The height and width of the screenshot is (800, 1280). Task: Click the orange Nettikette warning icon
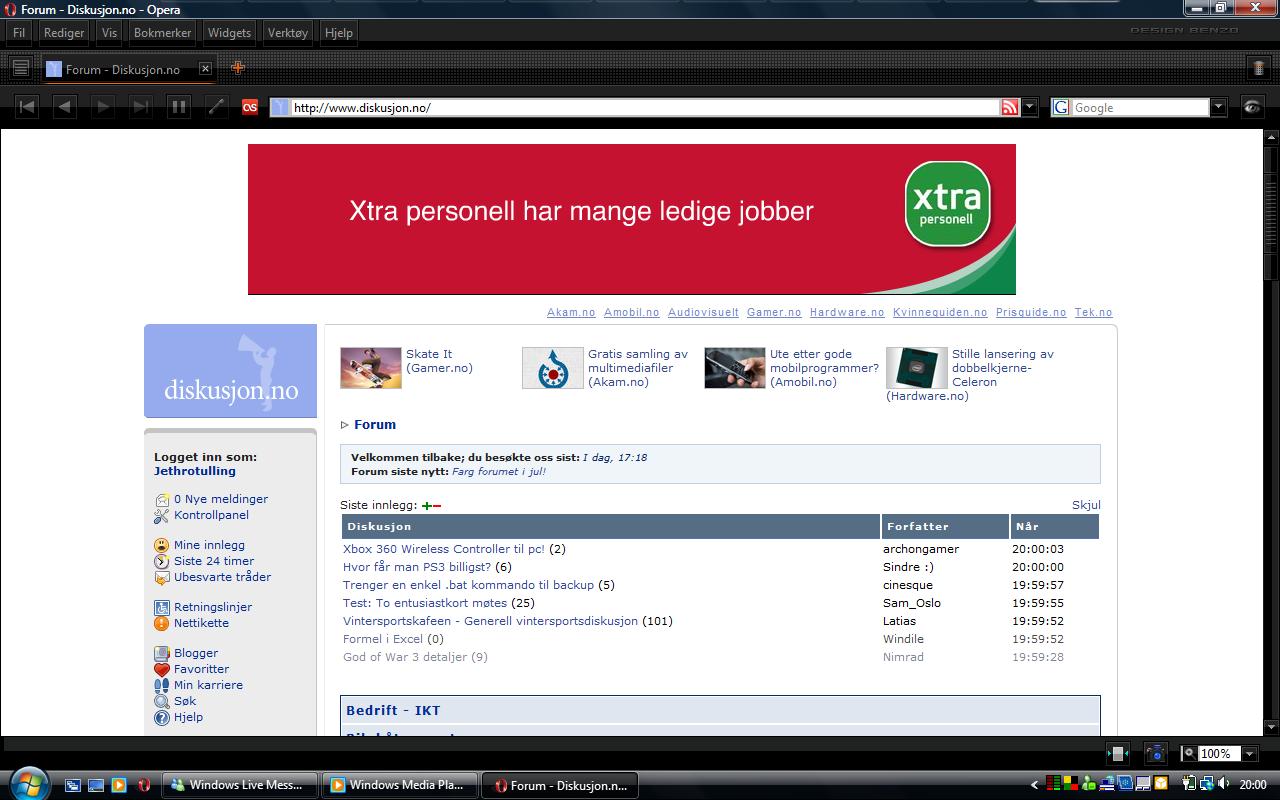coord(162,623)
